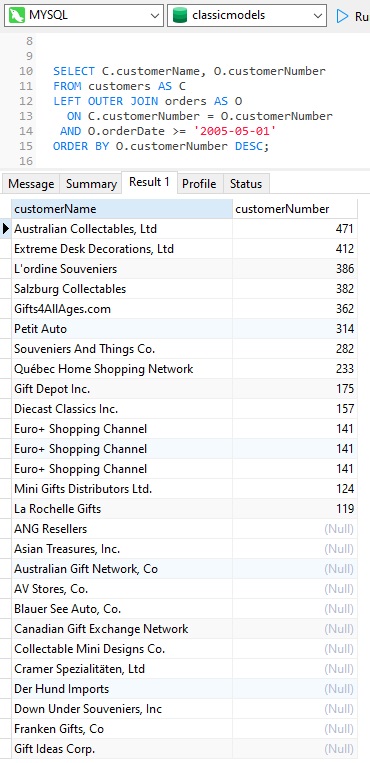The height and width of the screenshot is (763, 370).
Task: Click line number 13 in gutter
Action: pos(26,116)
